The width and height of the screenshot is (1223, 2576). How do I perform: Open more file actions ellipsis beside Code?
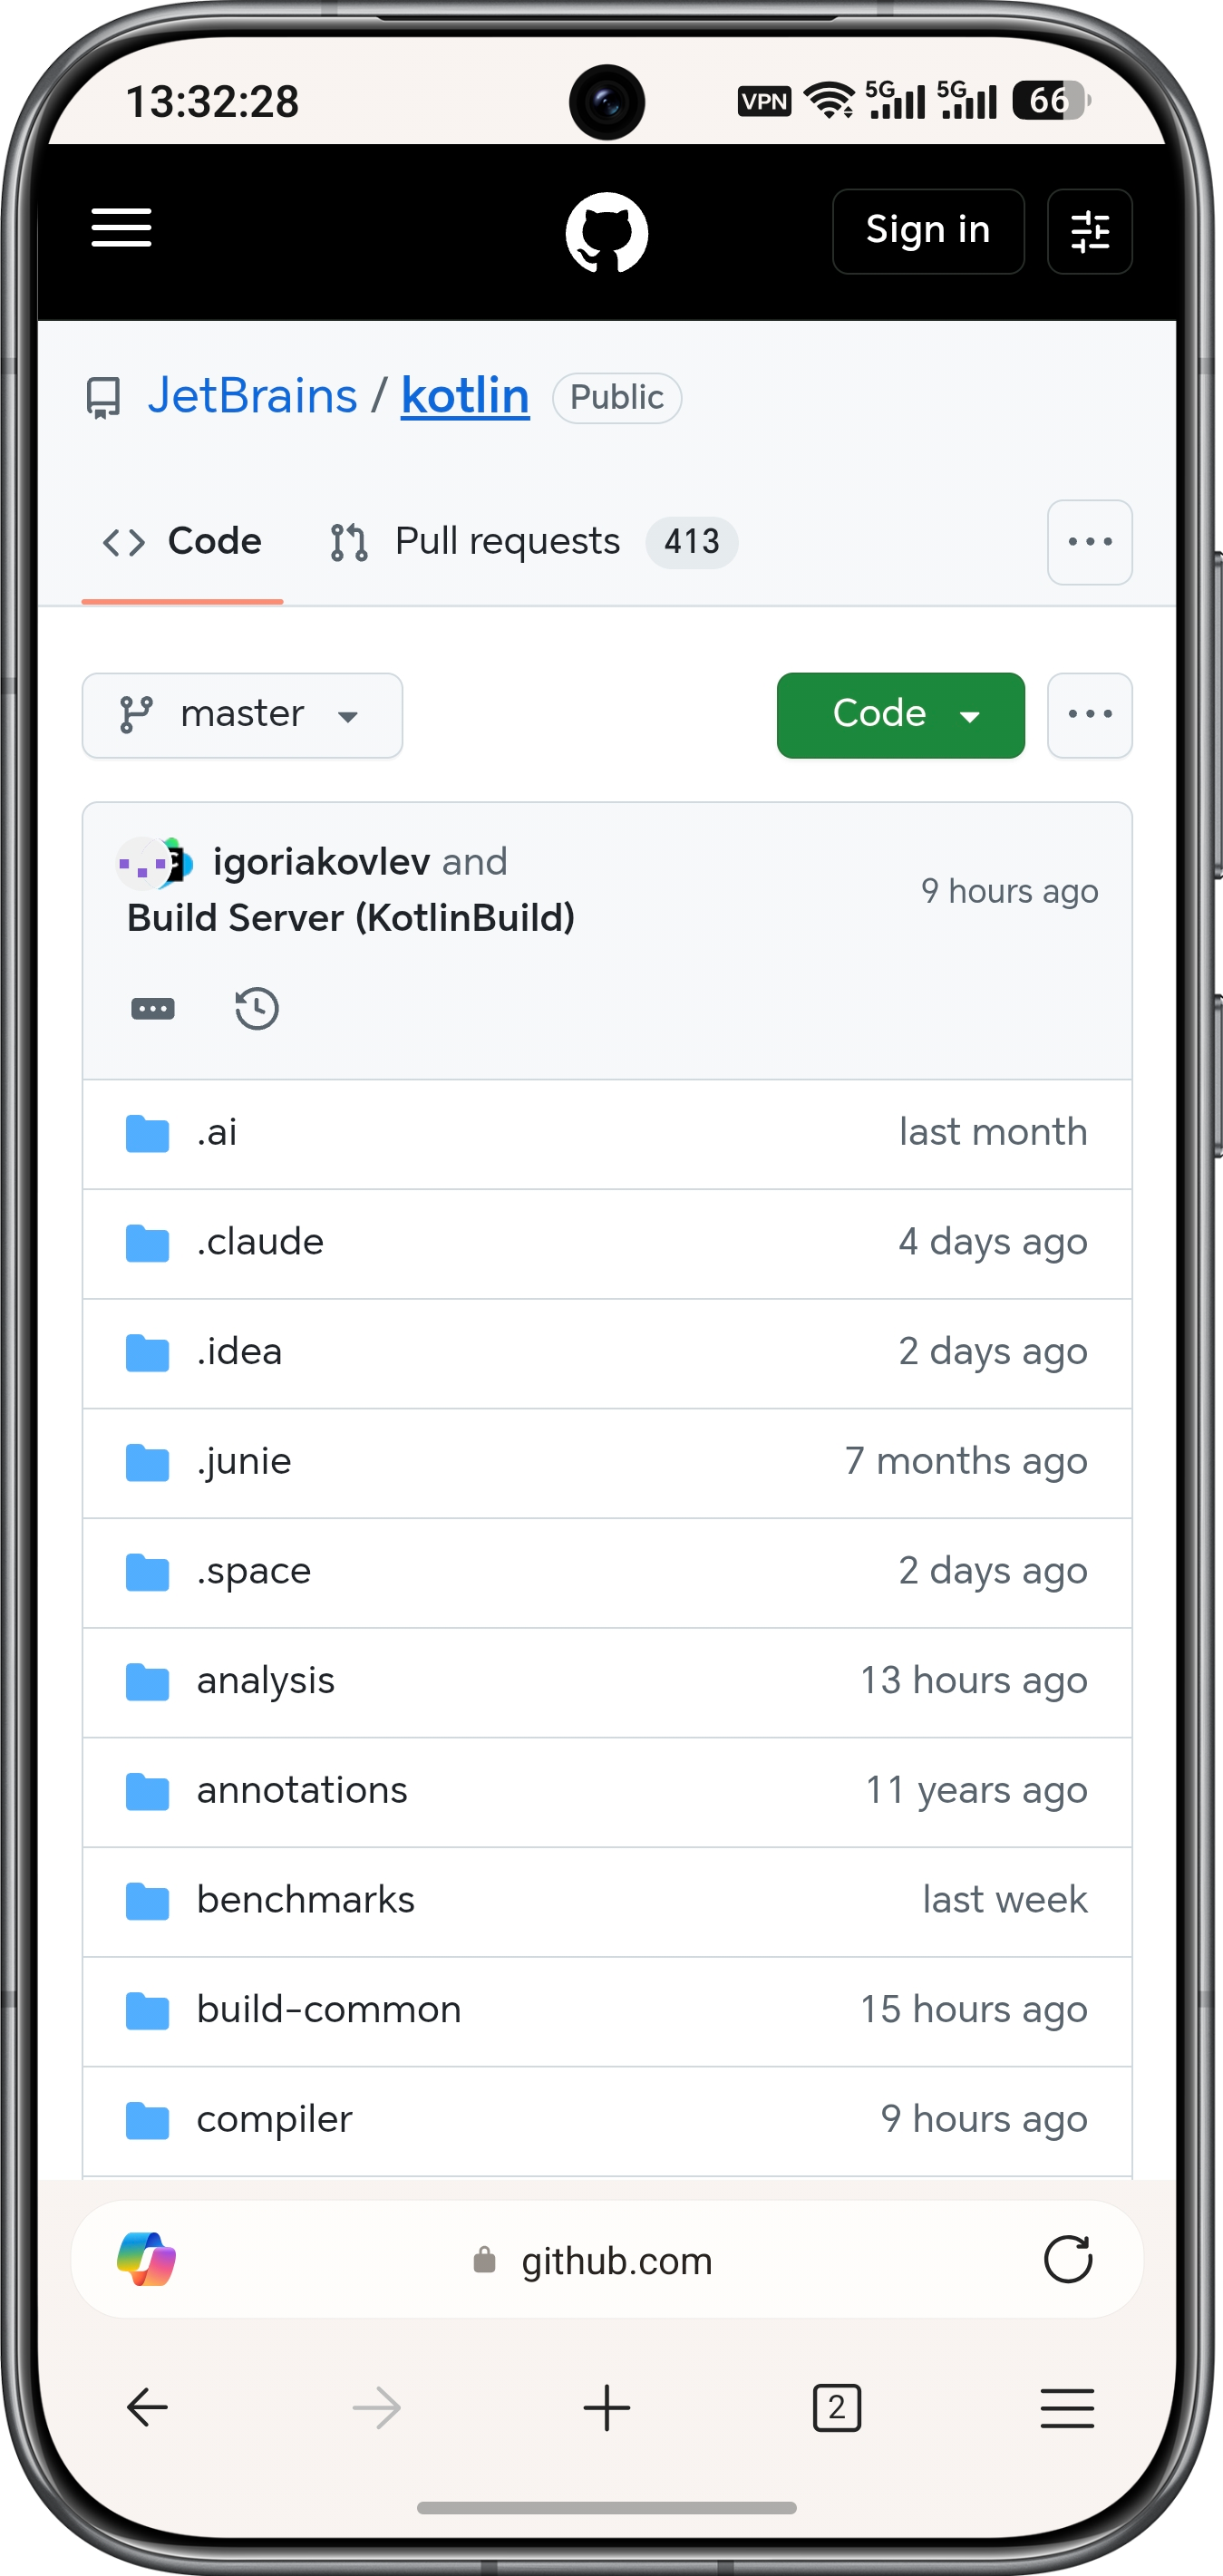(x=1089, y=715)
